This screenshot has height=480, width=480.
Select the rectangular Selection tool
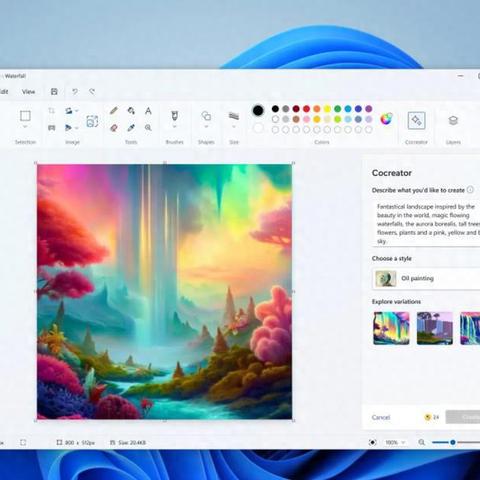25,116
